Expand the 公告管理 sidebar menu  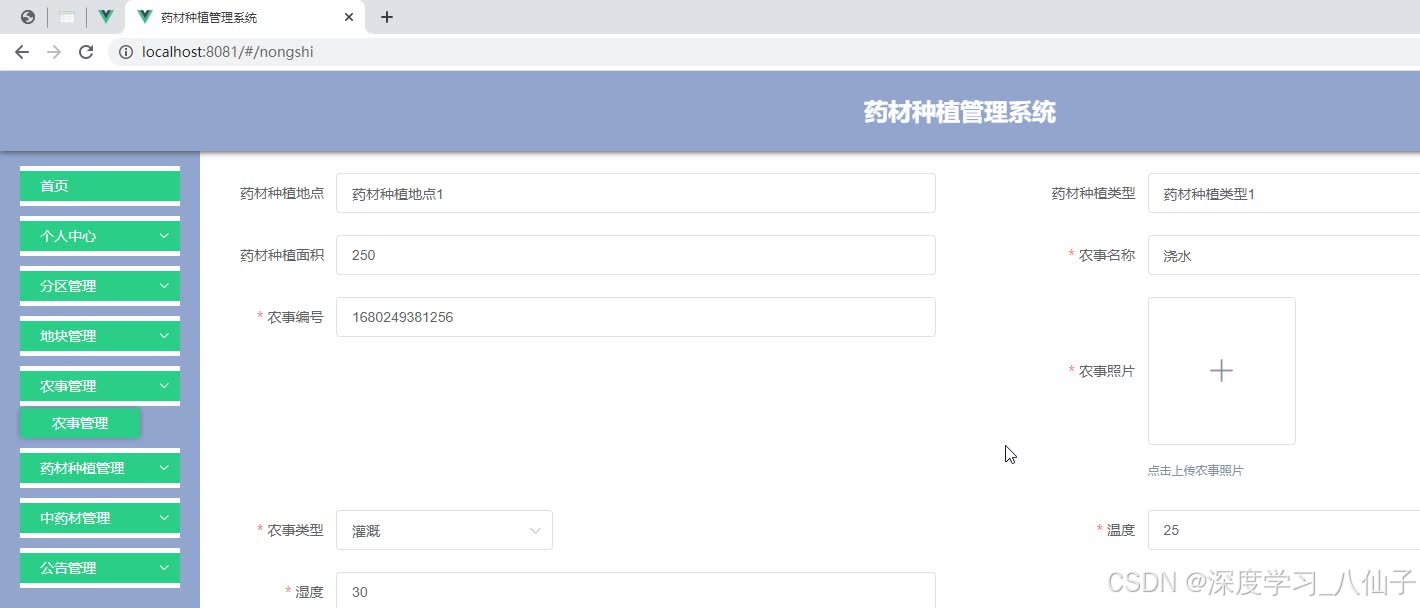tap(99, 567)
